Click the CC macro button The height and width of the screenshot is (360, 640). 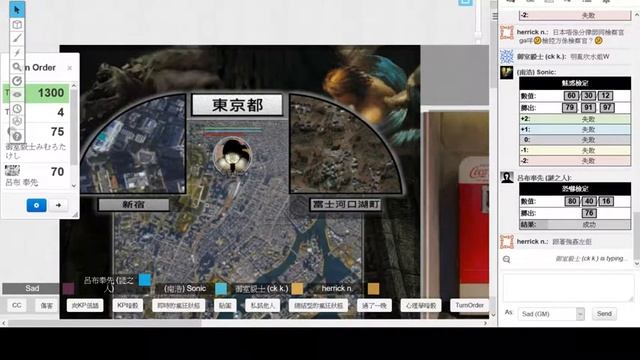(16, 305)
